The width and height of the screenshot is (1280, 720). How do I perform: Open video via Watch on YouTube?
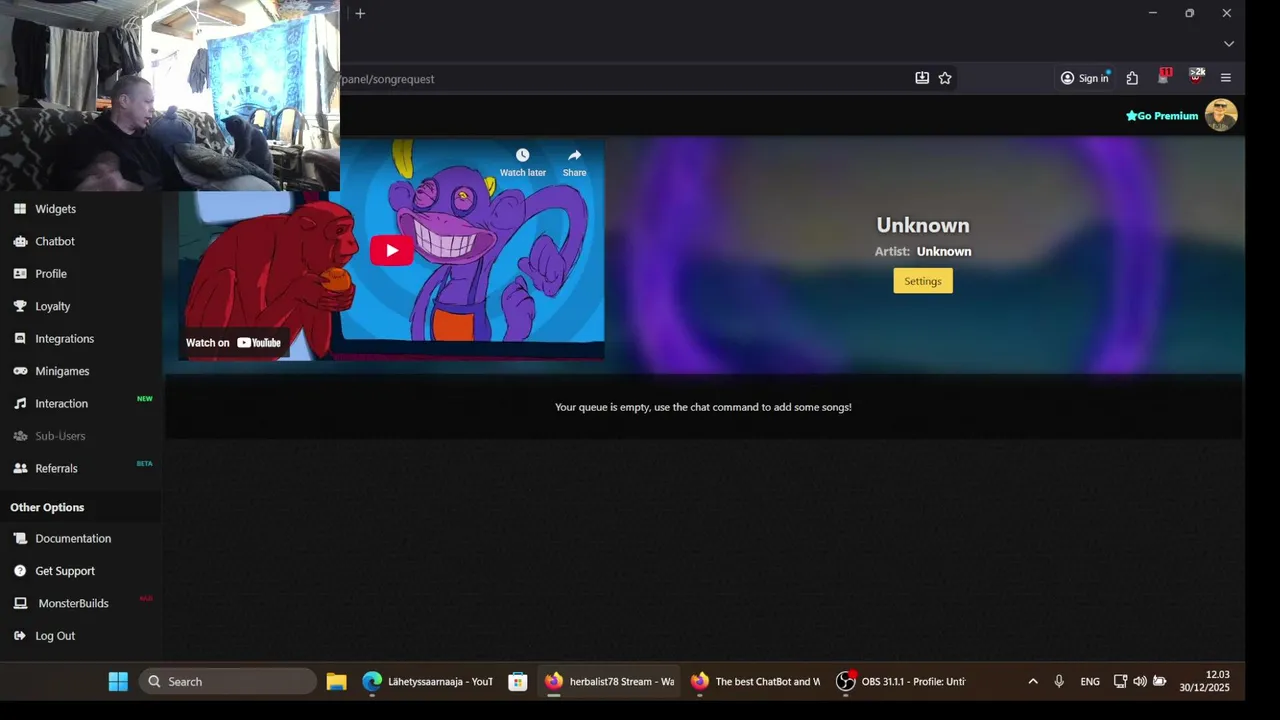click(x=233, y=343)
